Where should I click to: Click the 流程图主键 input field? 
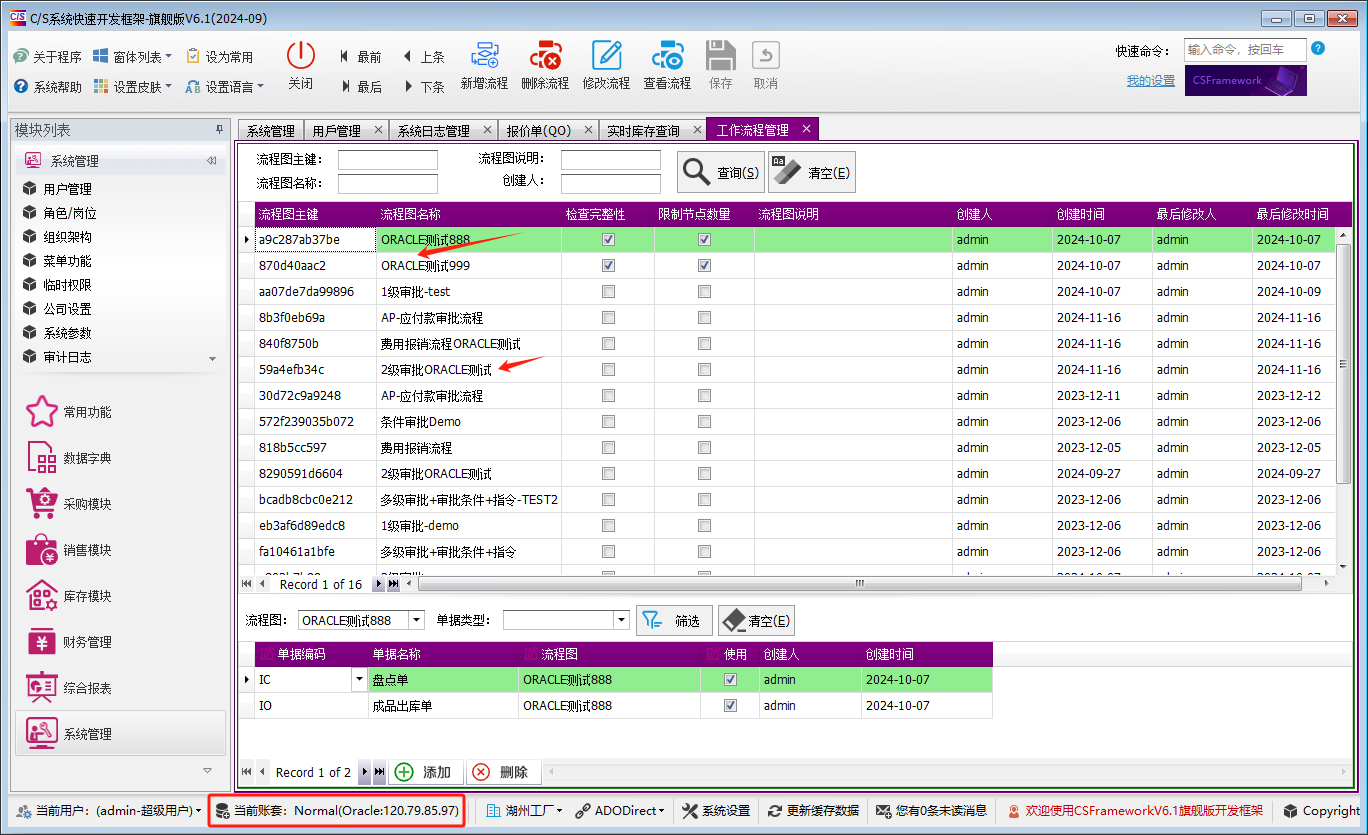click(388, 160)
